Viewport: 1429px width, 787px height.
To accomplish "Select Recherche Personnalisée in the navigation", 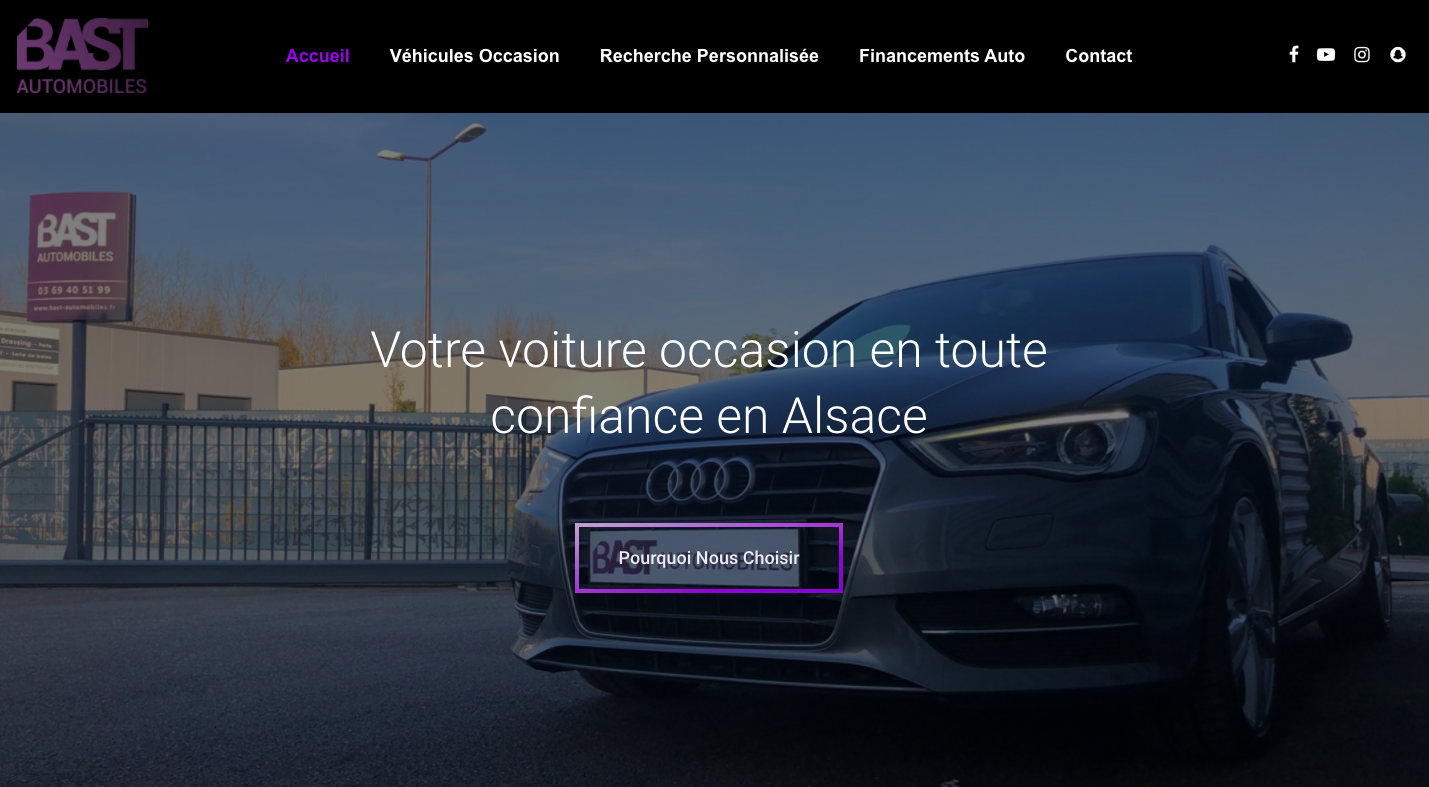I will 709,56.
